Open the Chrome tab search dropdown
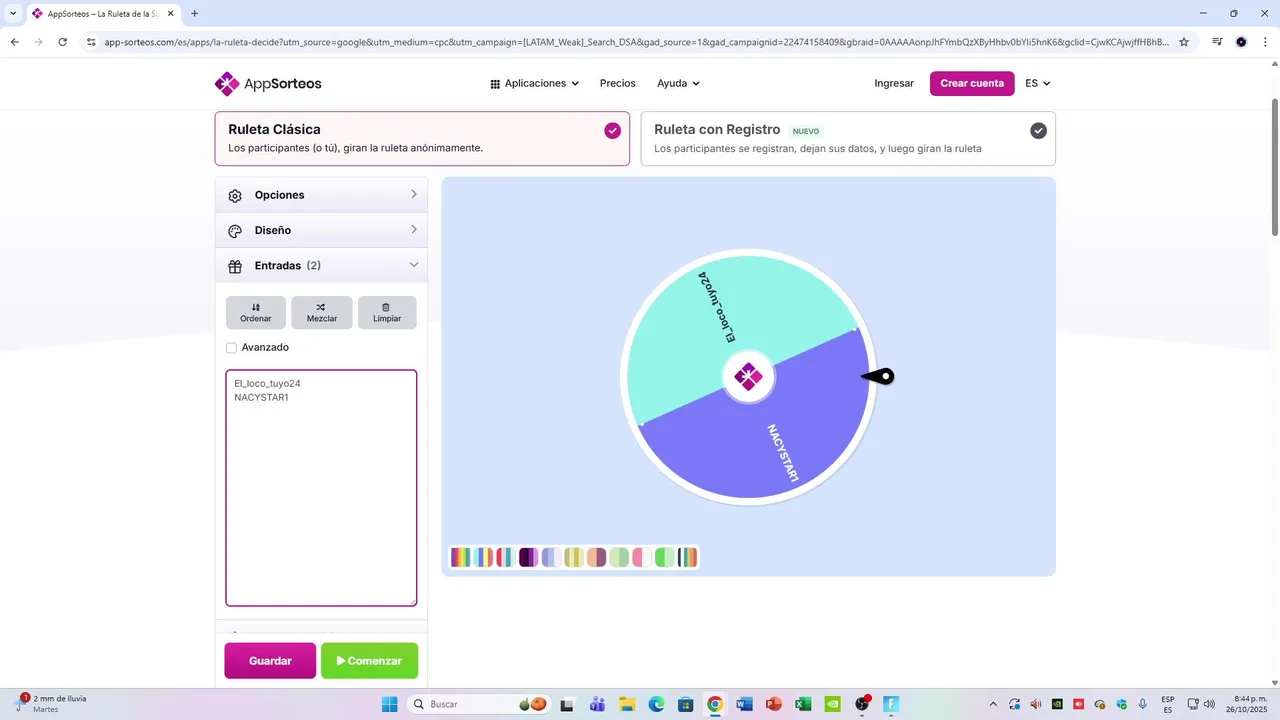The height and width of the screenshot is (720, 1280). click(x=13, y=13)
